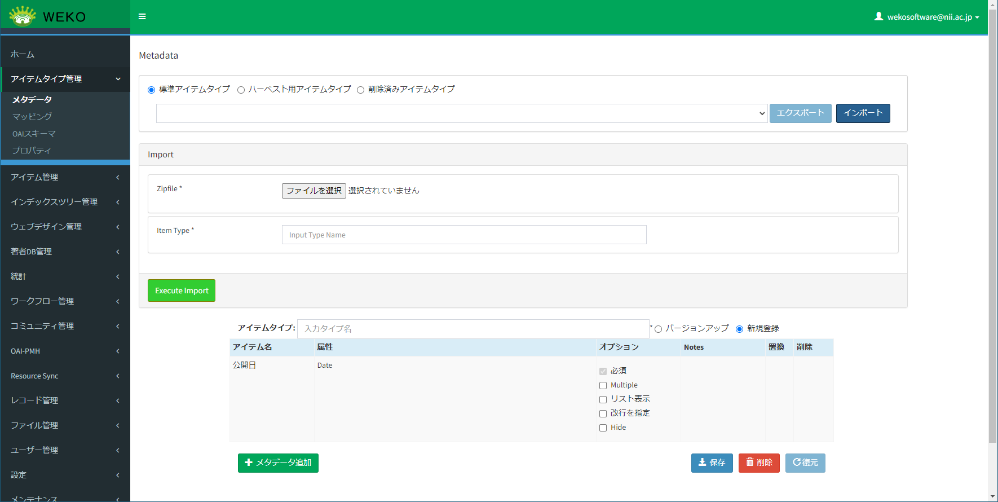Screen dimensions: 998x502
Task: Click the restore button with refresh icon
Action: click(805, 463)
